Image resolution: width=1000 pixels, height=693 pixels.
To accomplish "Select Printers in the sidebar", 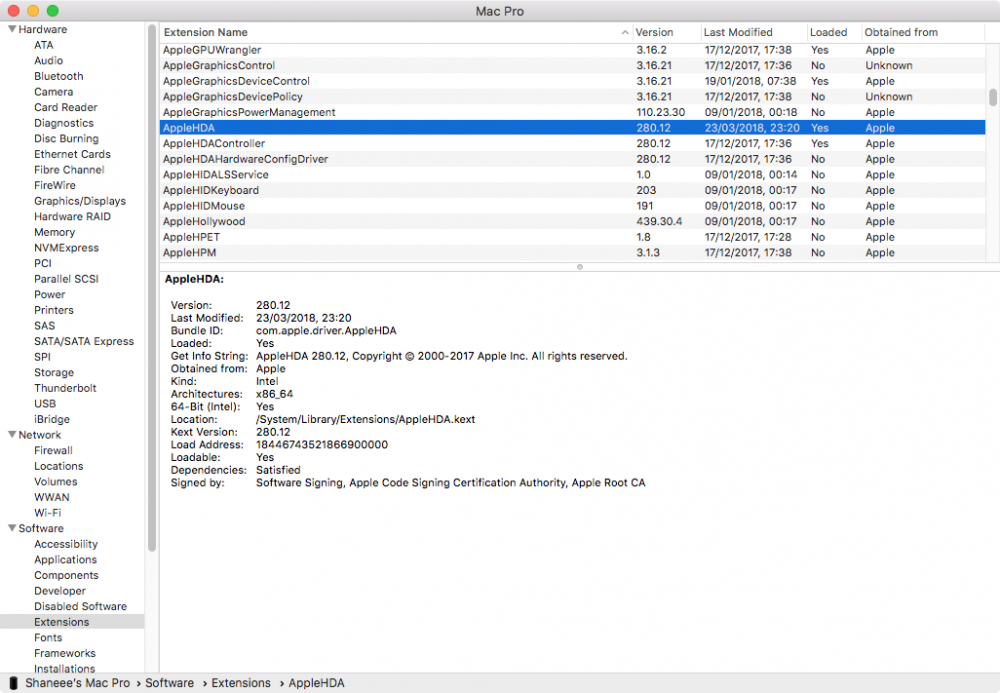I will coord(54,310).
